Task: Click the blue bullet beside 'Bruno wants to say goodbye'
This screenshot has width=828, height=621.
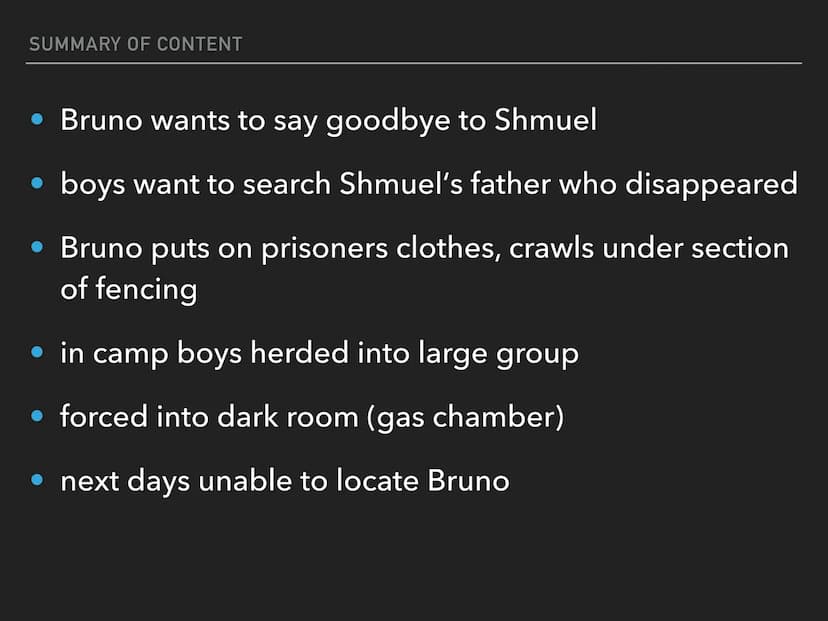Action: 37,119
